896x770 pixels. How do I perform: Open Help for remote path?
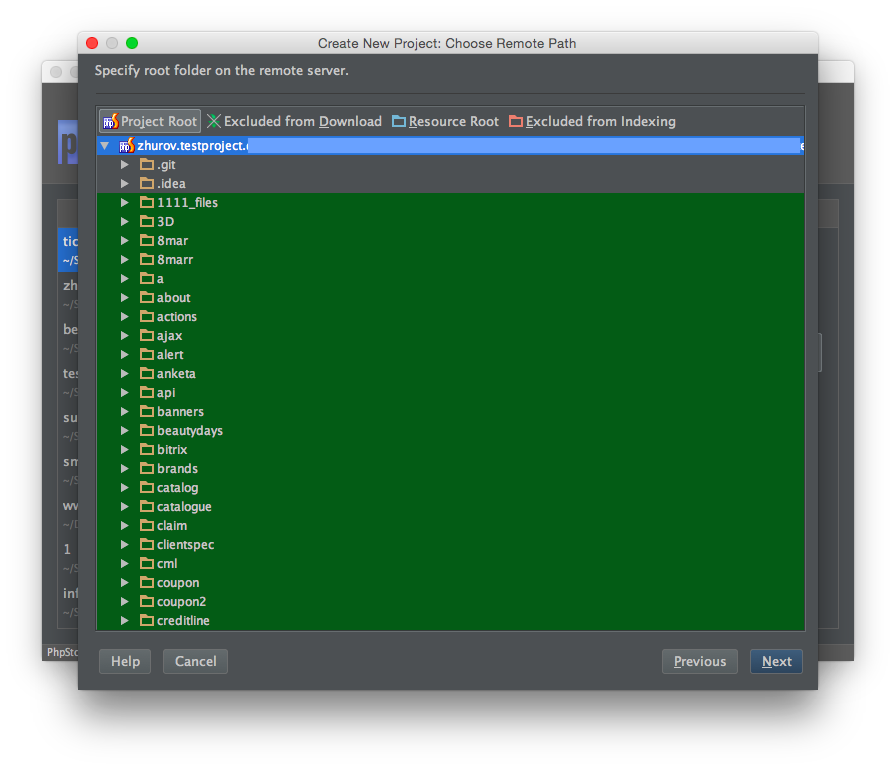coord(125,661)
